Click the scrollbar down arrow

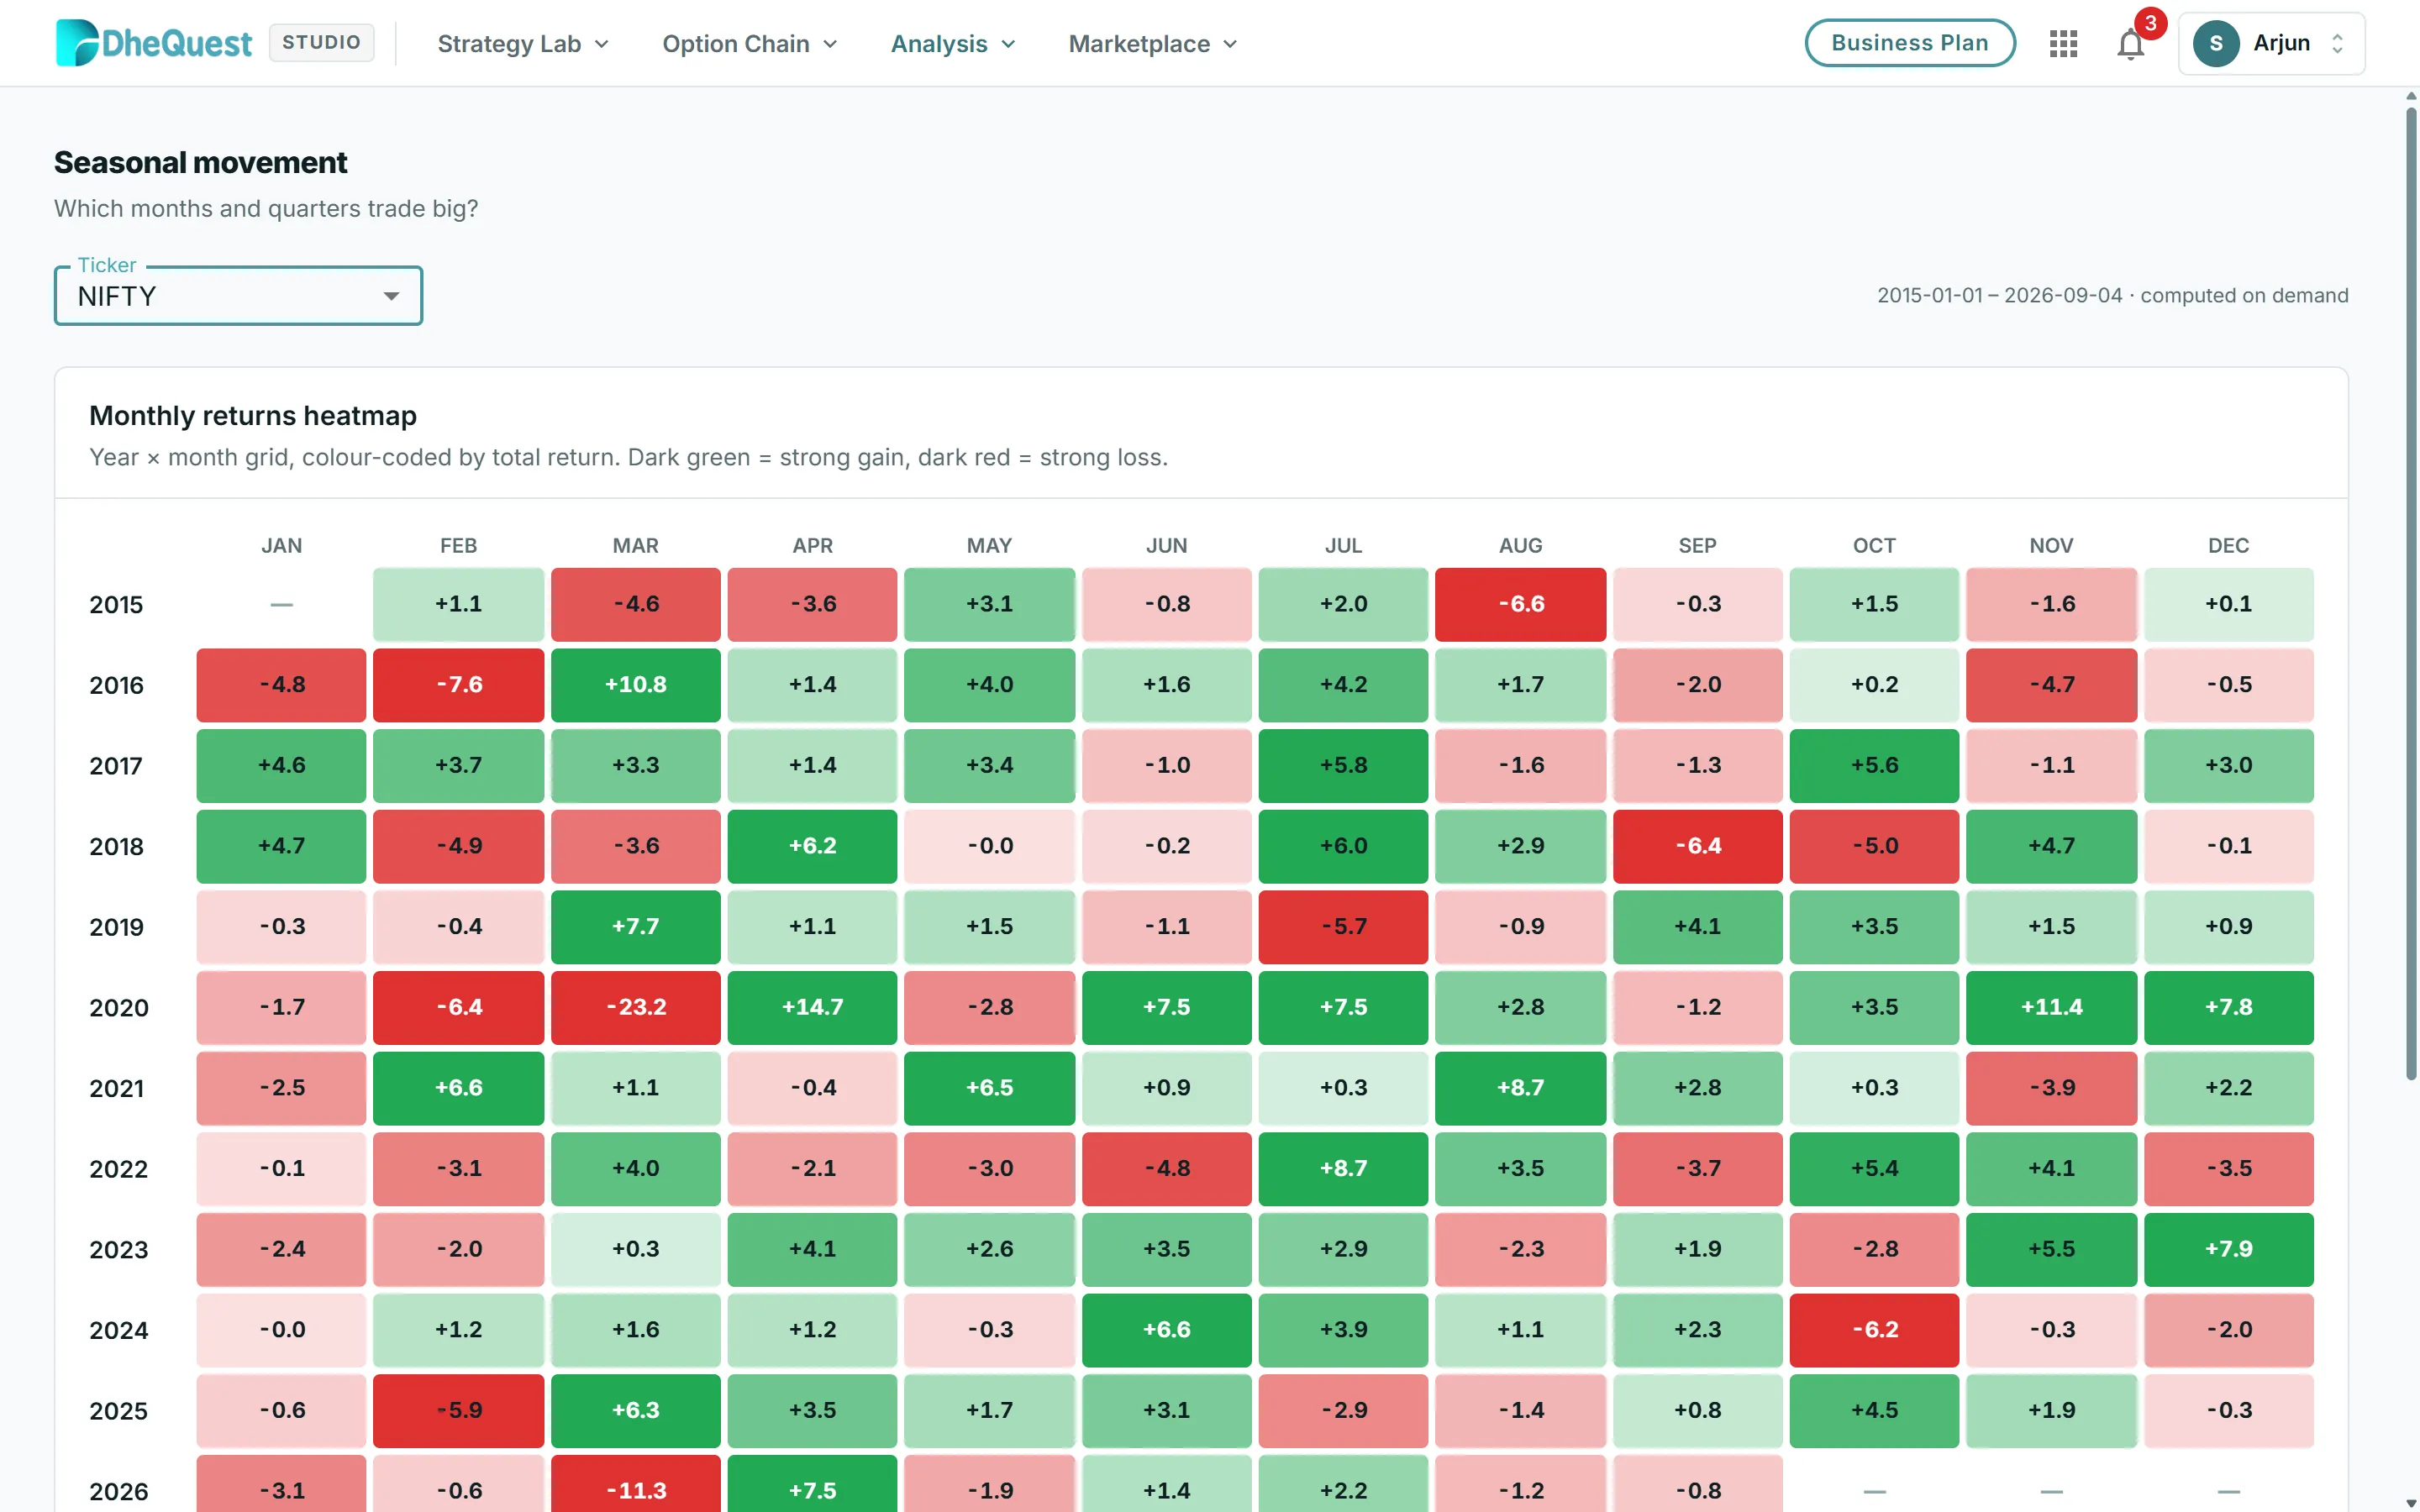point(2411,1502)
